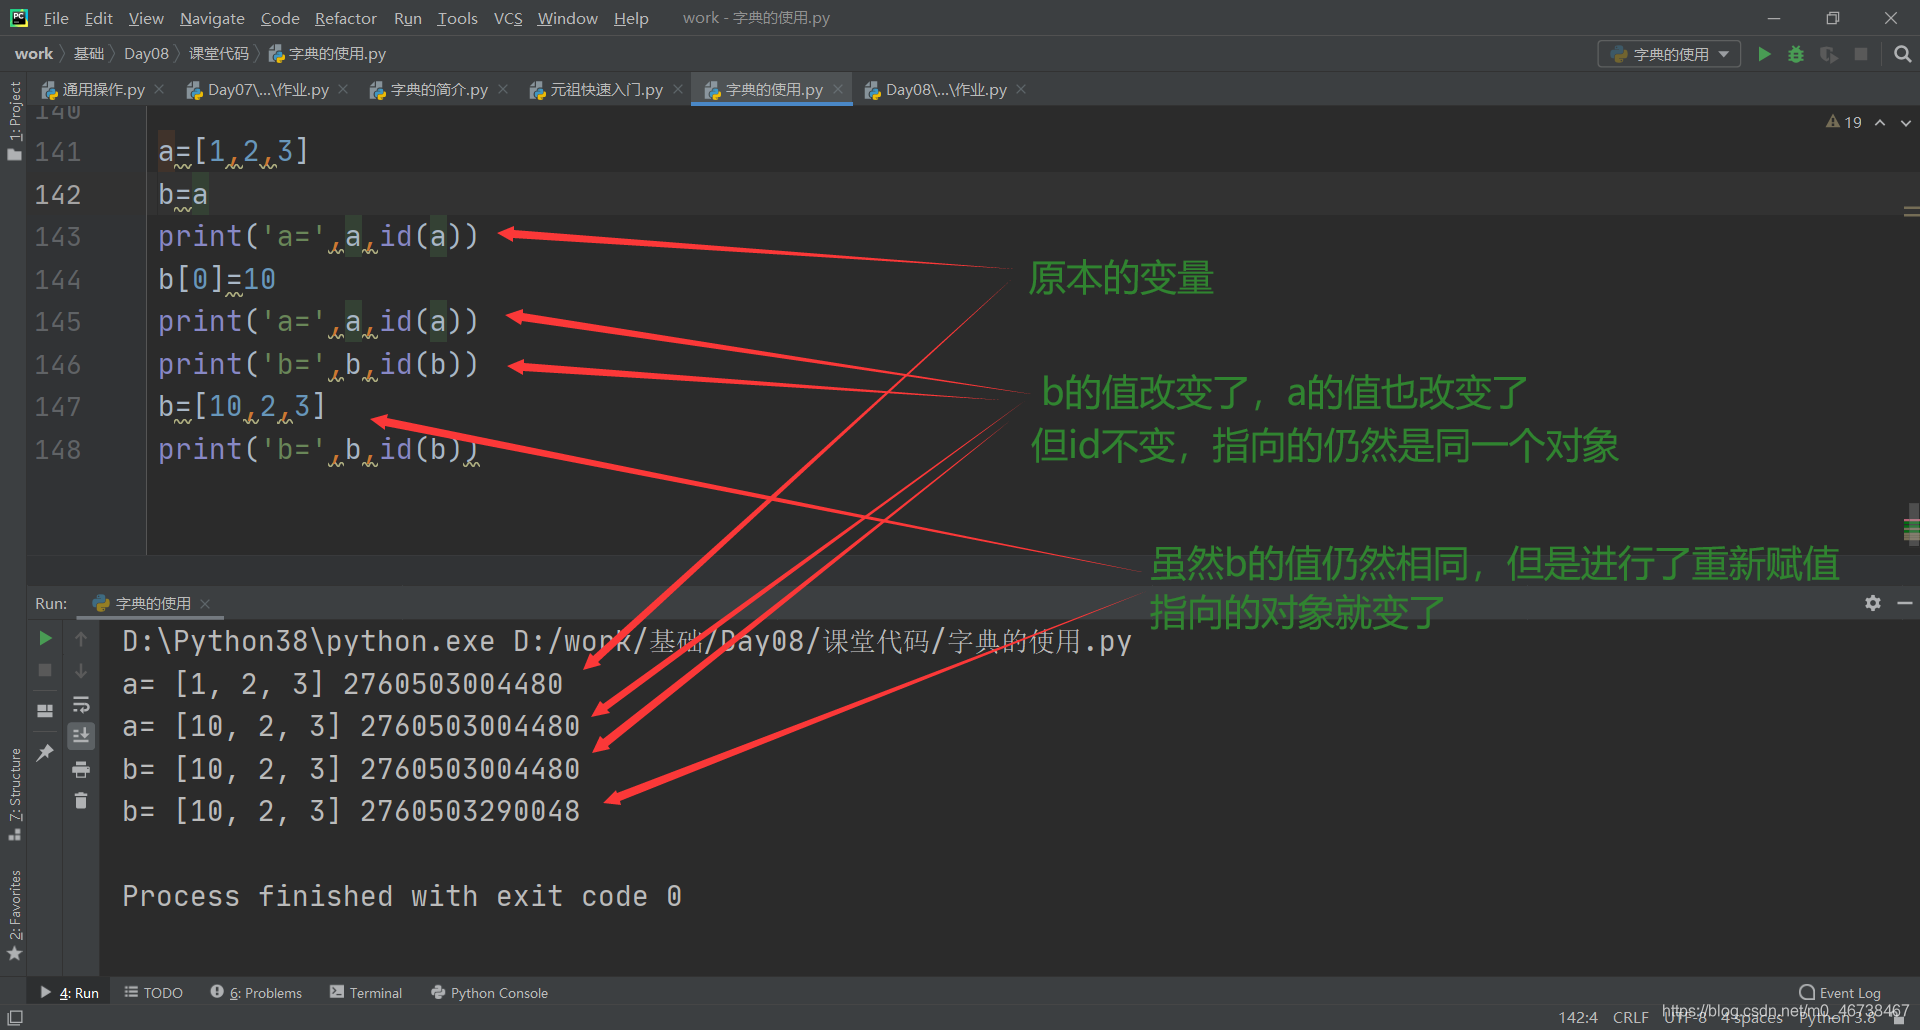The image size is (1920, 1030).
Task: Toggle the Structure tool window sidebar
Action: [14, 793]
